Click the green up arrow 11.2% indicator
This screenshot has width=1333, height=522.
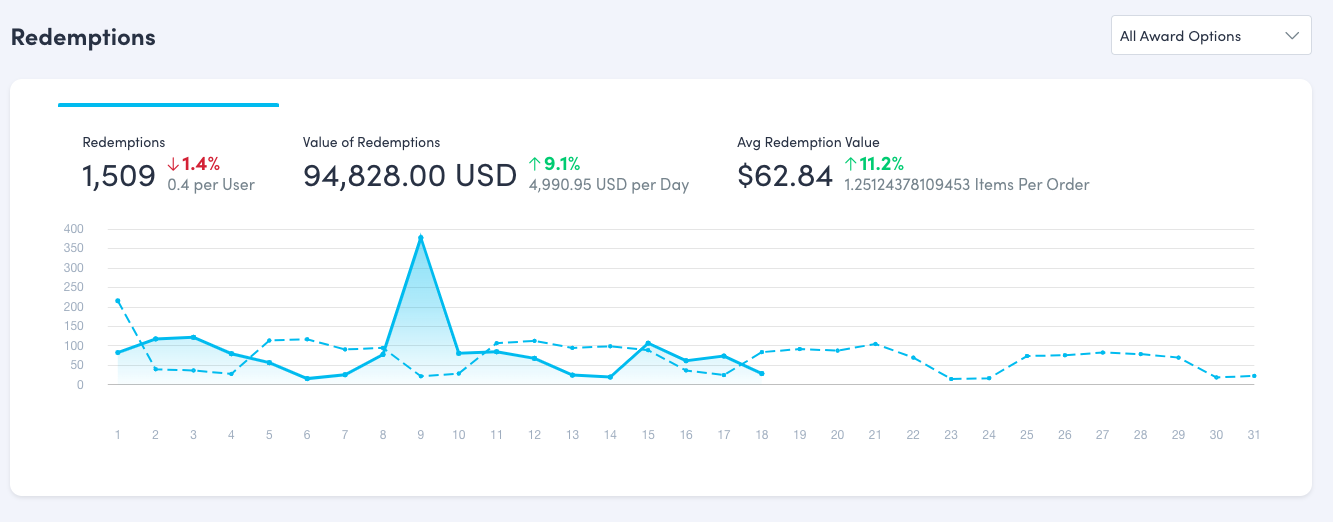[874, 164]
